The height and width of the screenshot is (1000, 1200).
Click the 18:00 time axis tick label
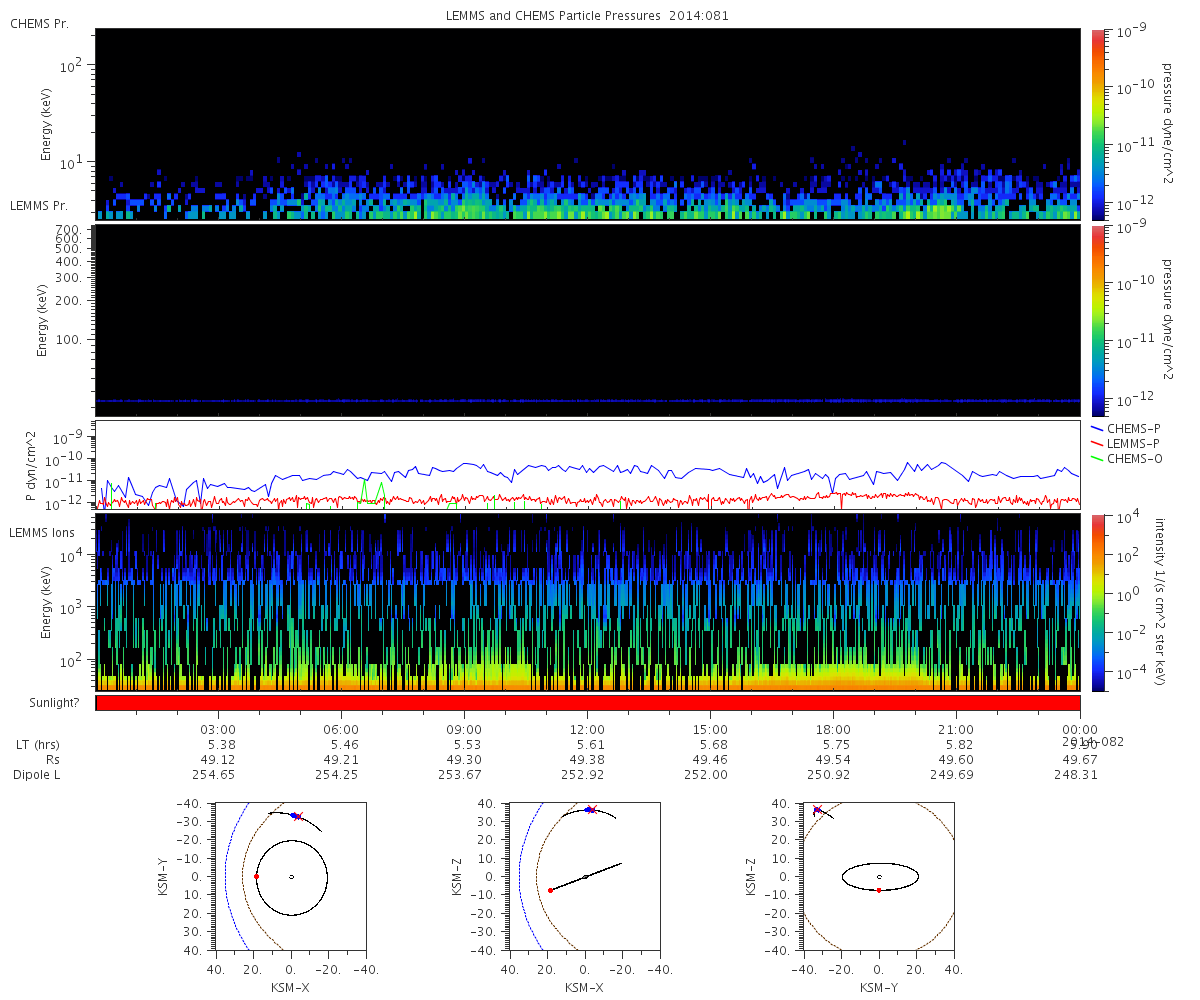pyautogui.click(x=833, y=730)
